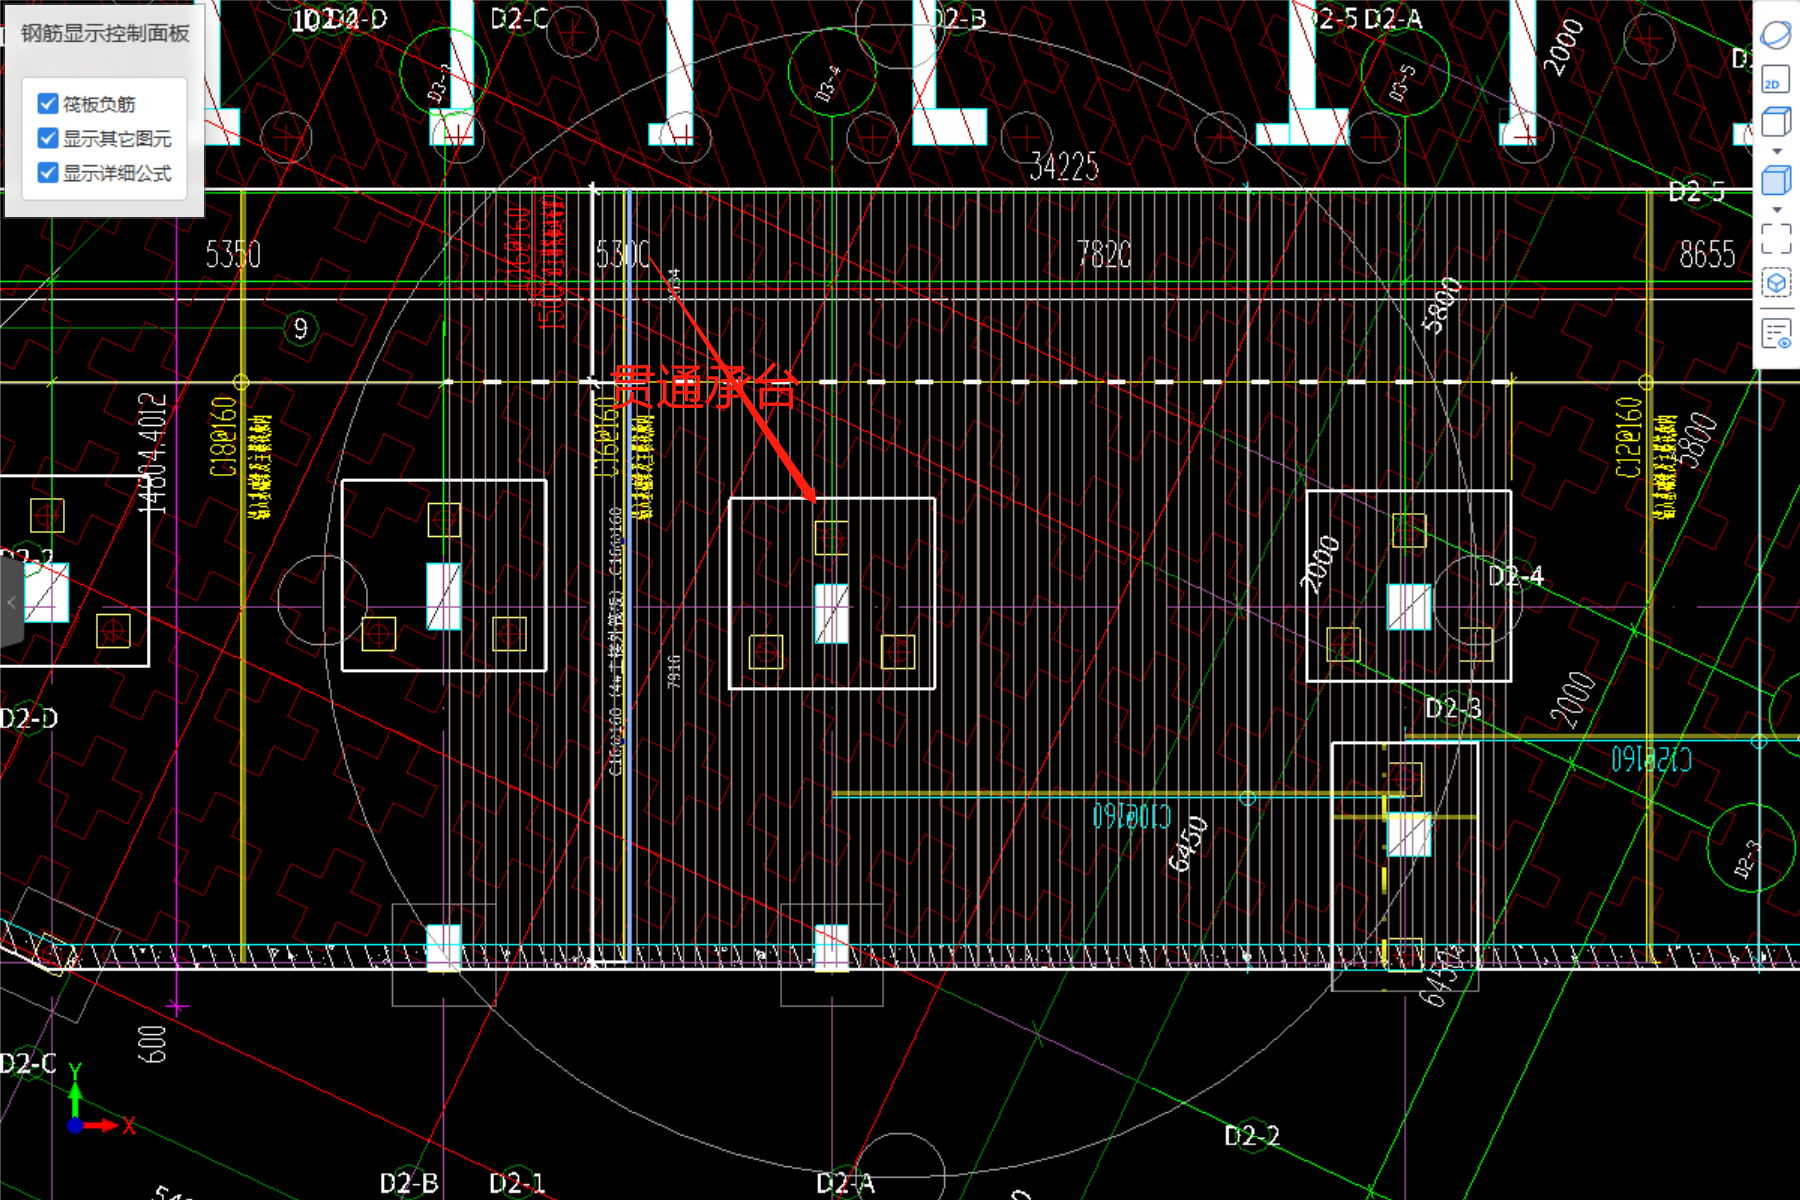
Task: Select the solid shaded cube display icon
Action: (1776, 181)
